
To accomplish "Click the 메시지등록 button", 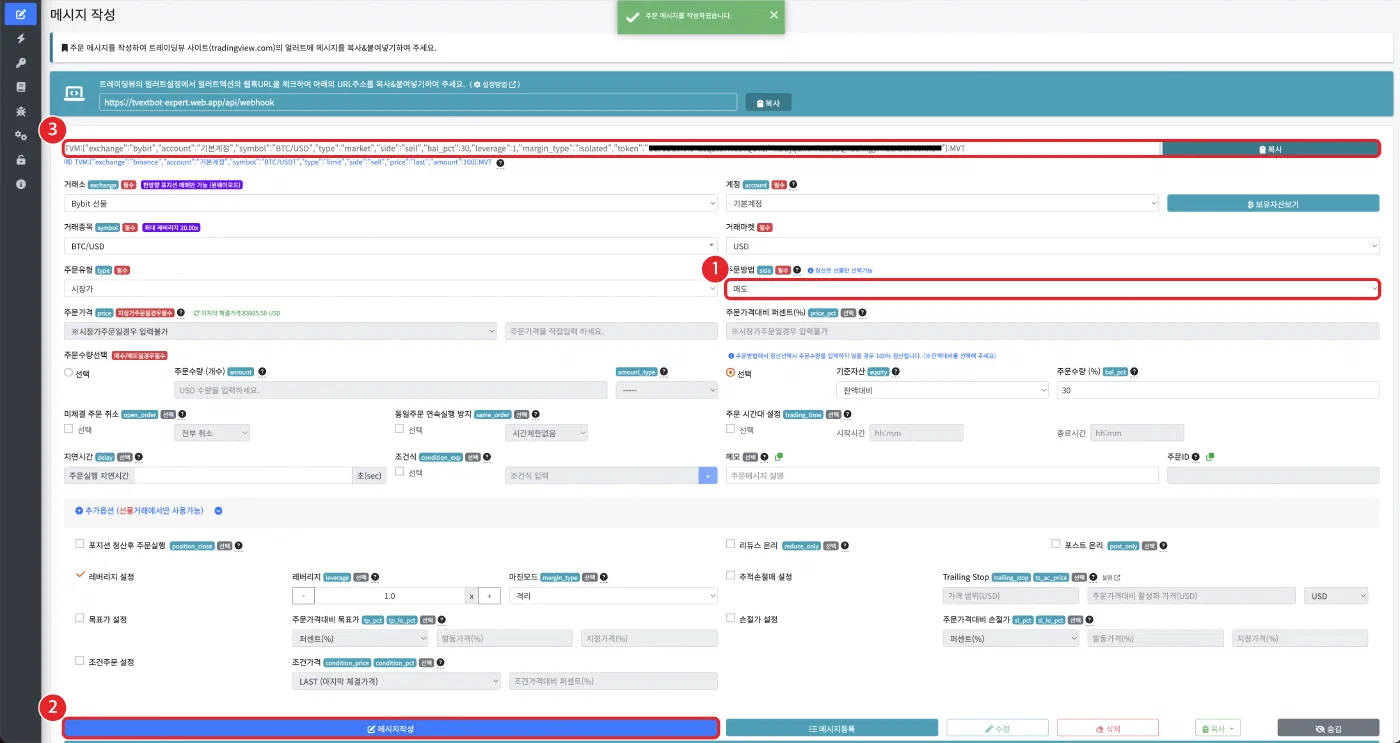I will pos(832,729).
